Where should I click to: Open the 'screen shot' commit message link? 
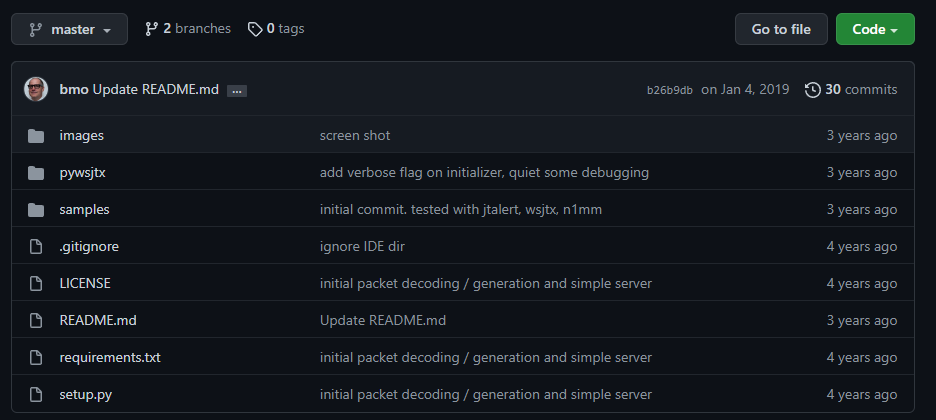click(355, 136)
